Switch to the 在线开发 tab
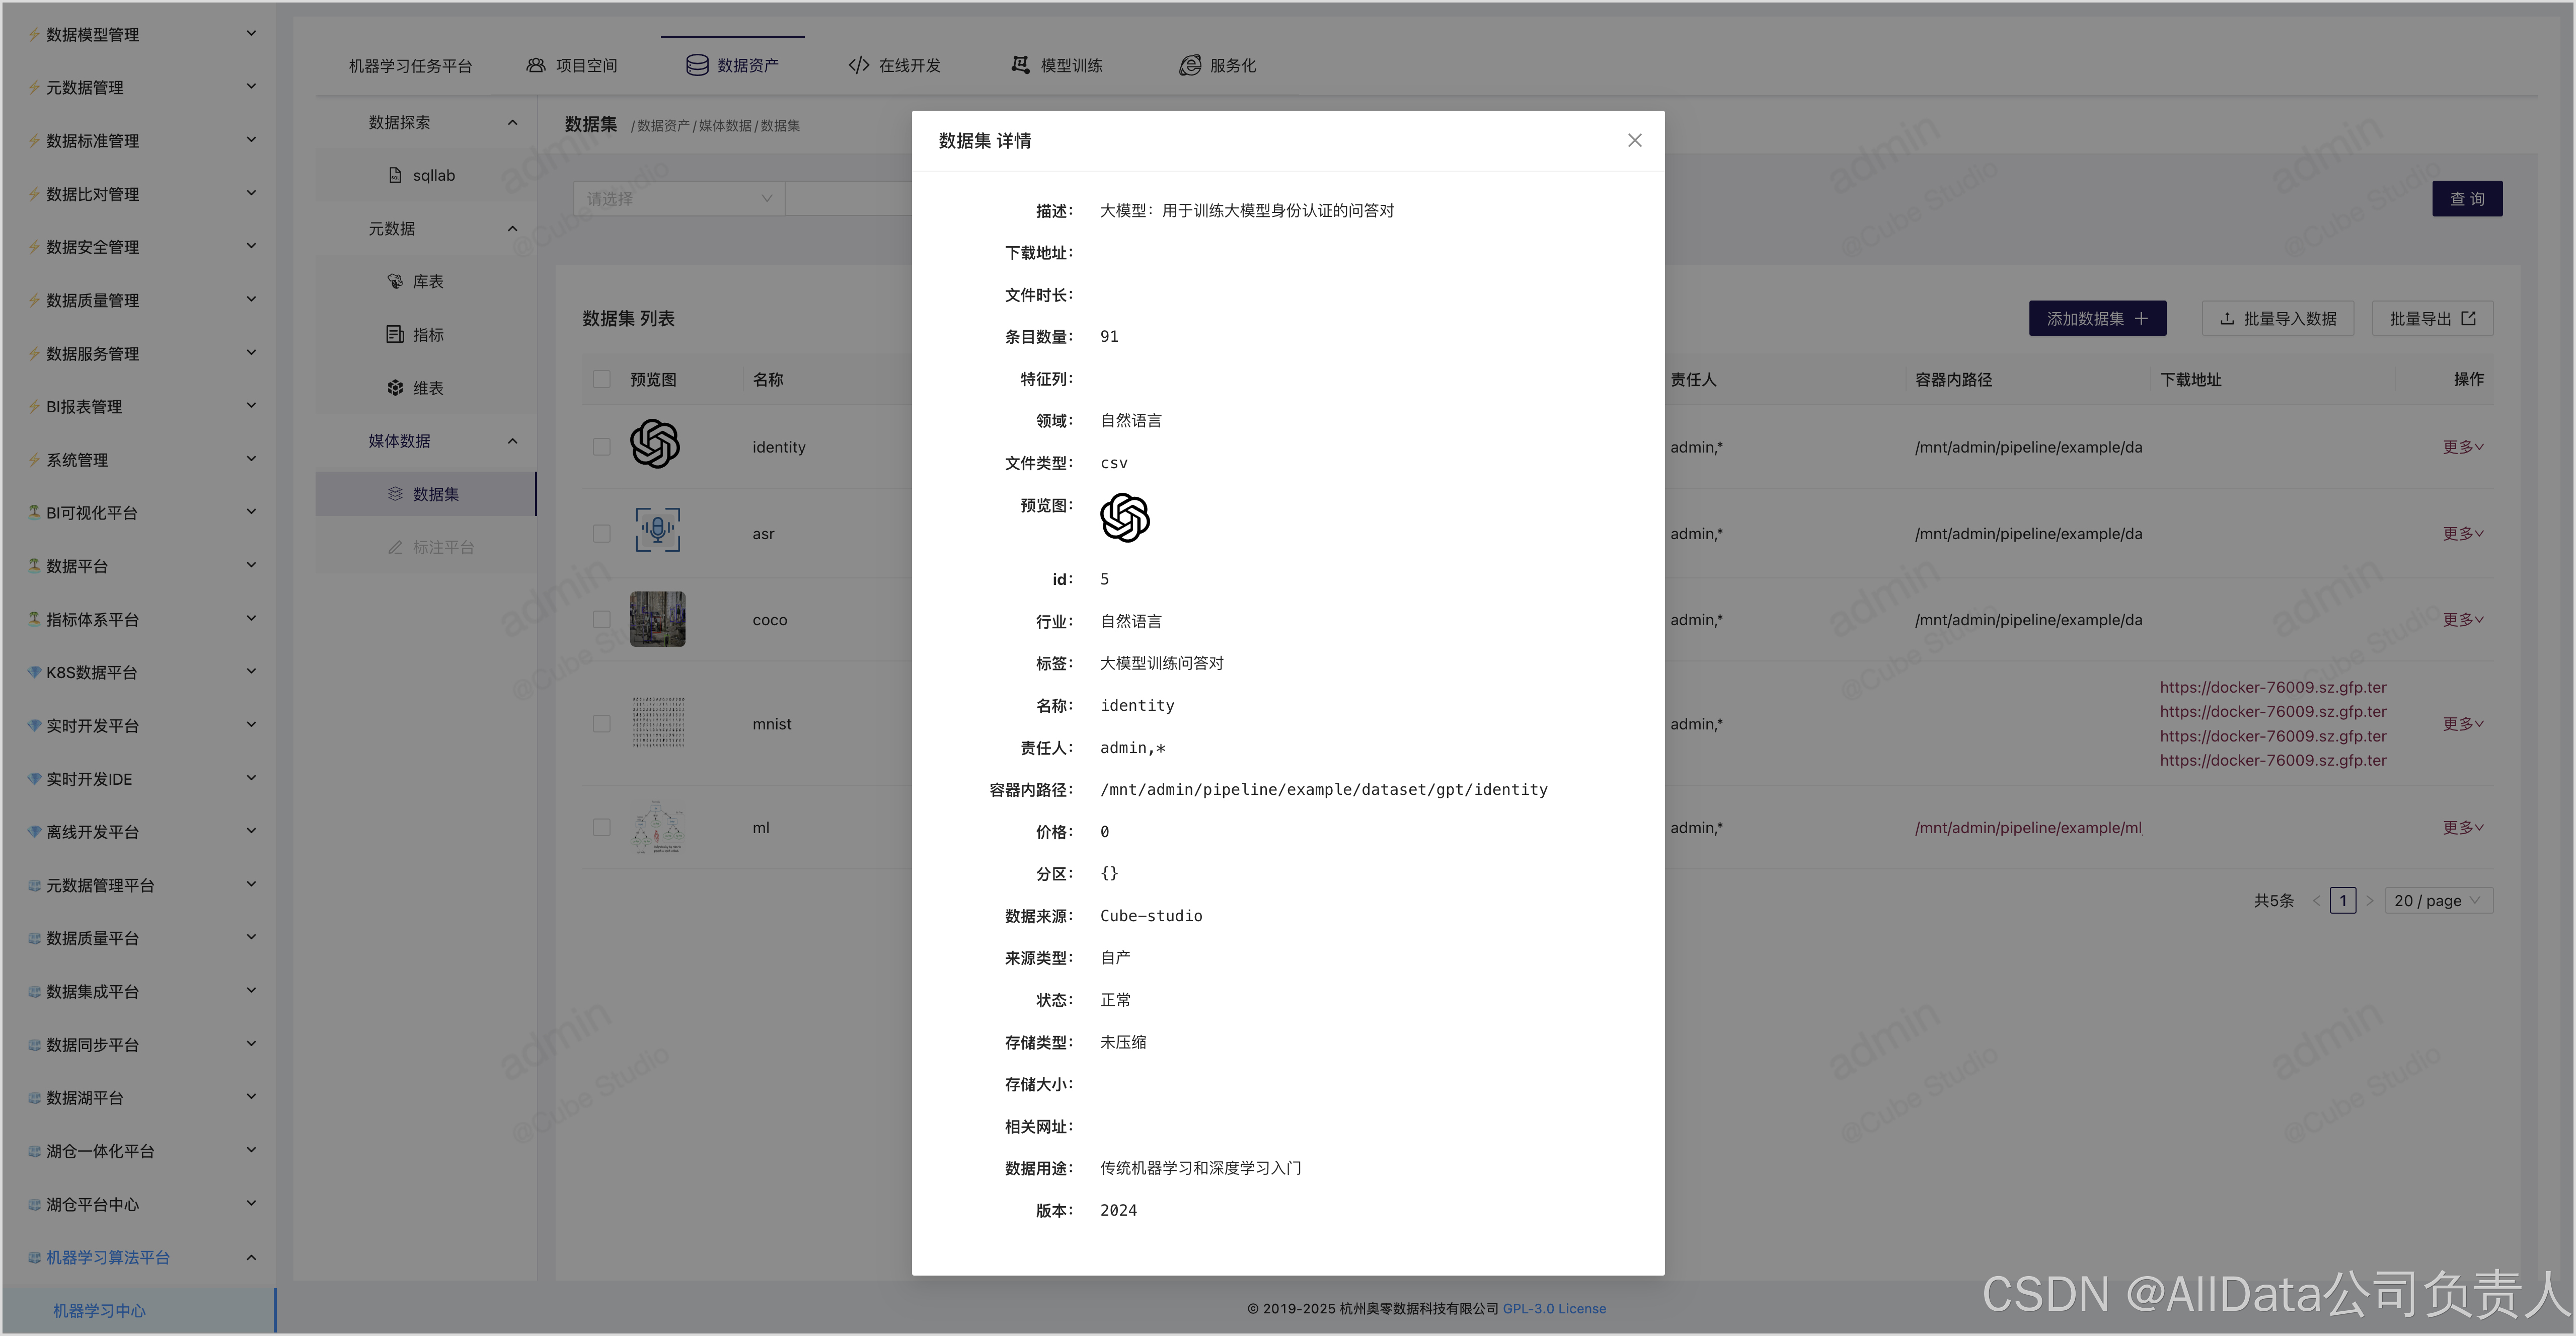The image size is (2576, 1336). click(x=894, y=65)
